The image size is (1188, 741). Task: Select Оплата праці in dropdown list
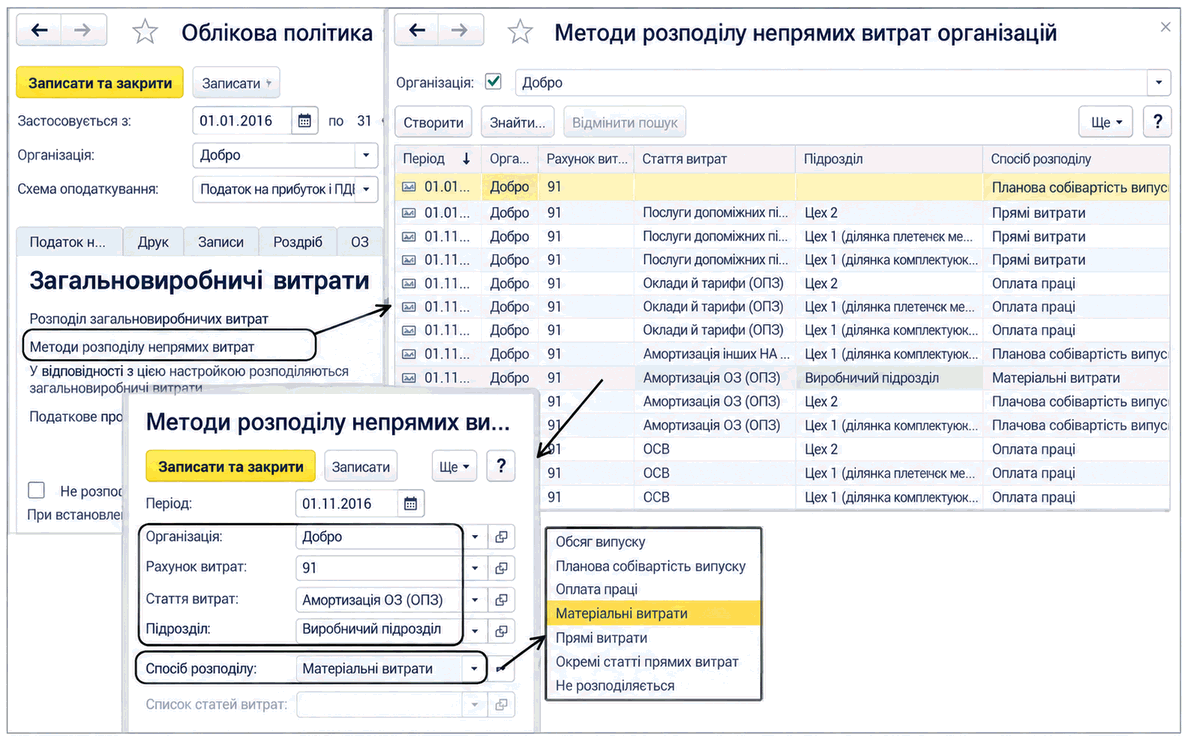click(x=653, y=589)
